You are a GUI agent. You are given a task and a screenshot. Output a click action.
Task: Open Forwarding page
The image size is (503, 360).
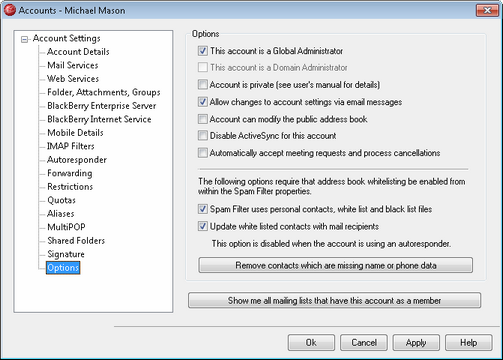[70, 173]
